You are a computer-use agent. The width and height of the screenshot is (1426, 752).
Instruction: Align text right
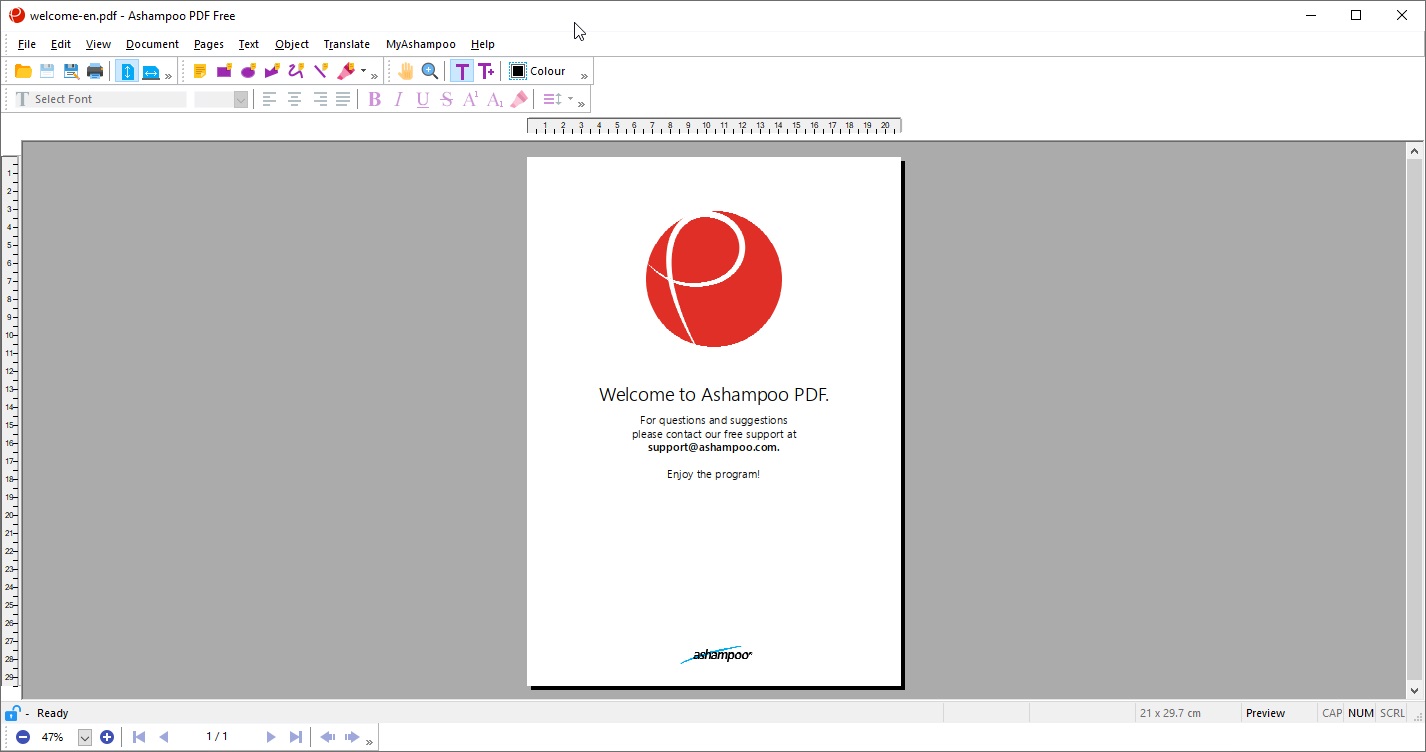[320, 99]
